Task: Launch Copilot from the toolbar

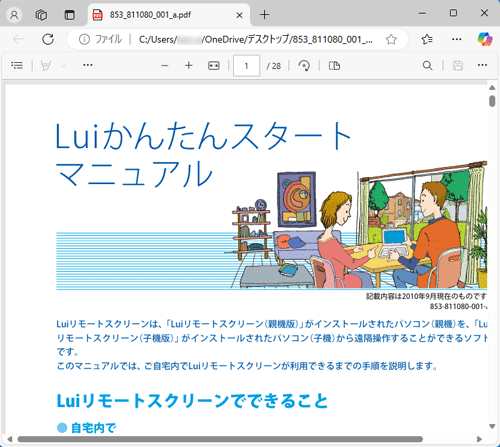Action: click(x=484, y=39)
